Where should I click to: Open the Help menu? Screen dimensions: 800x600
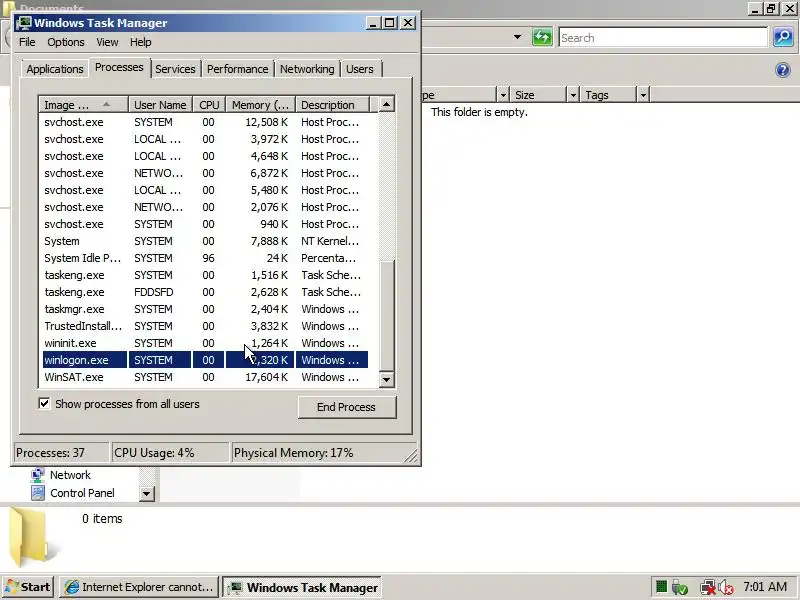coord(140,42)
